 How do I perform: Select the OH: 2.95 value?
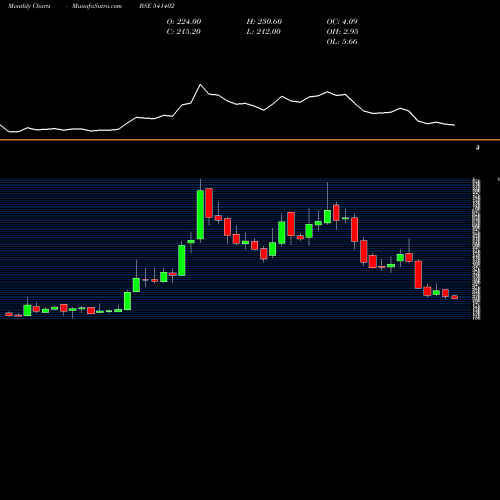click(342, 31)
